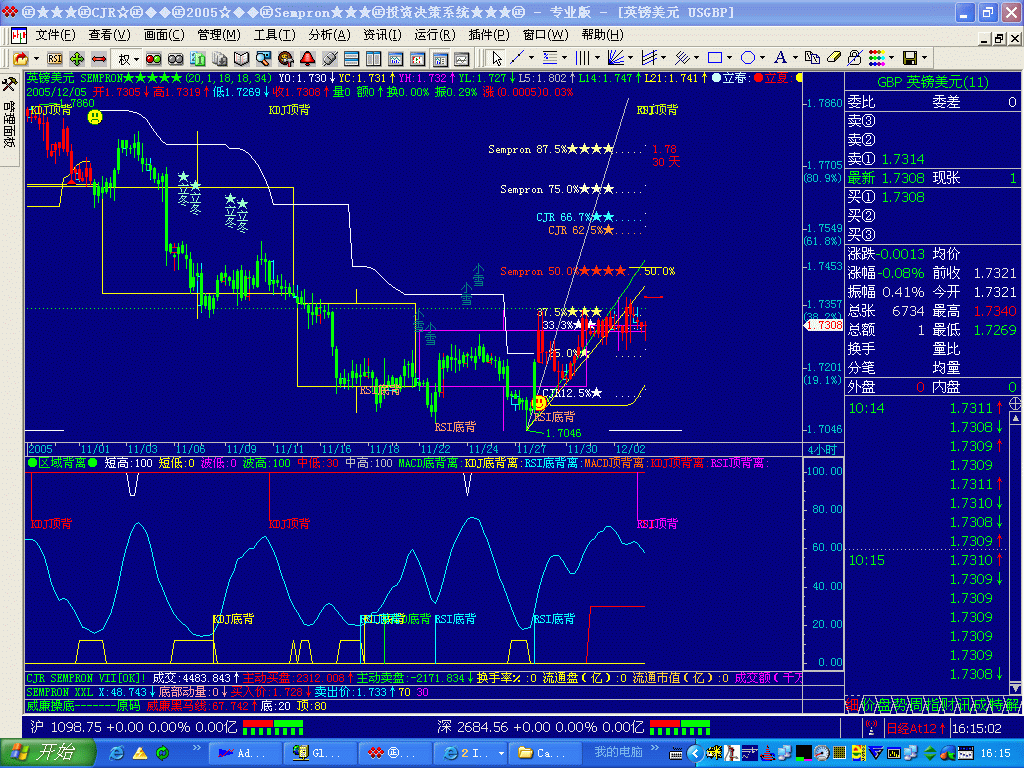This screenshot has width=1024, height=768.
Task: Click the tick list scrollbar down arrow
Action: [1016, 688]
